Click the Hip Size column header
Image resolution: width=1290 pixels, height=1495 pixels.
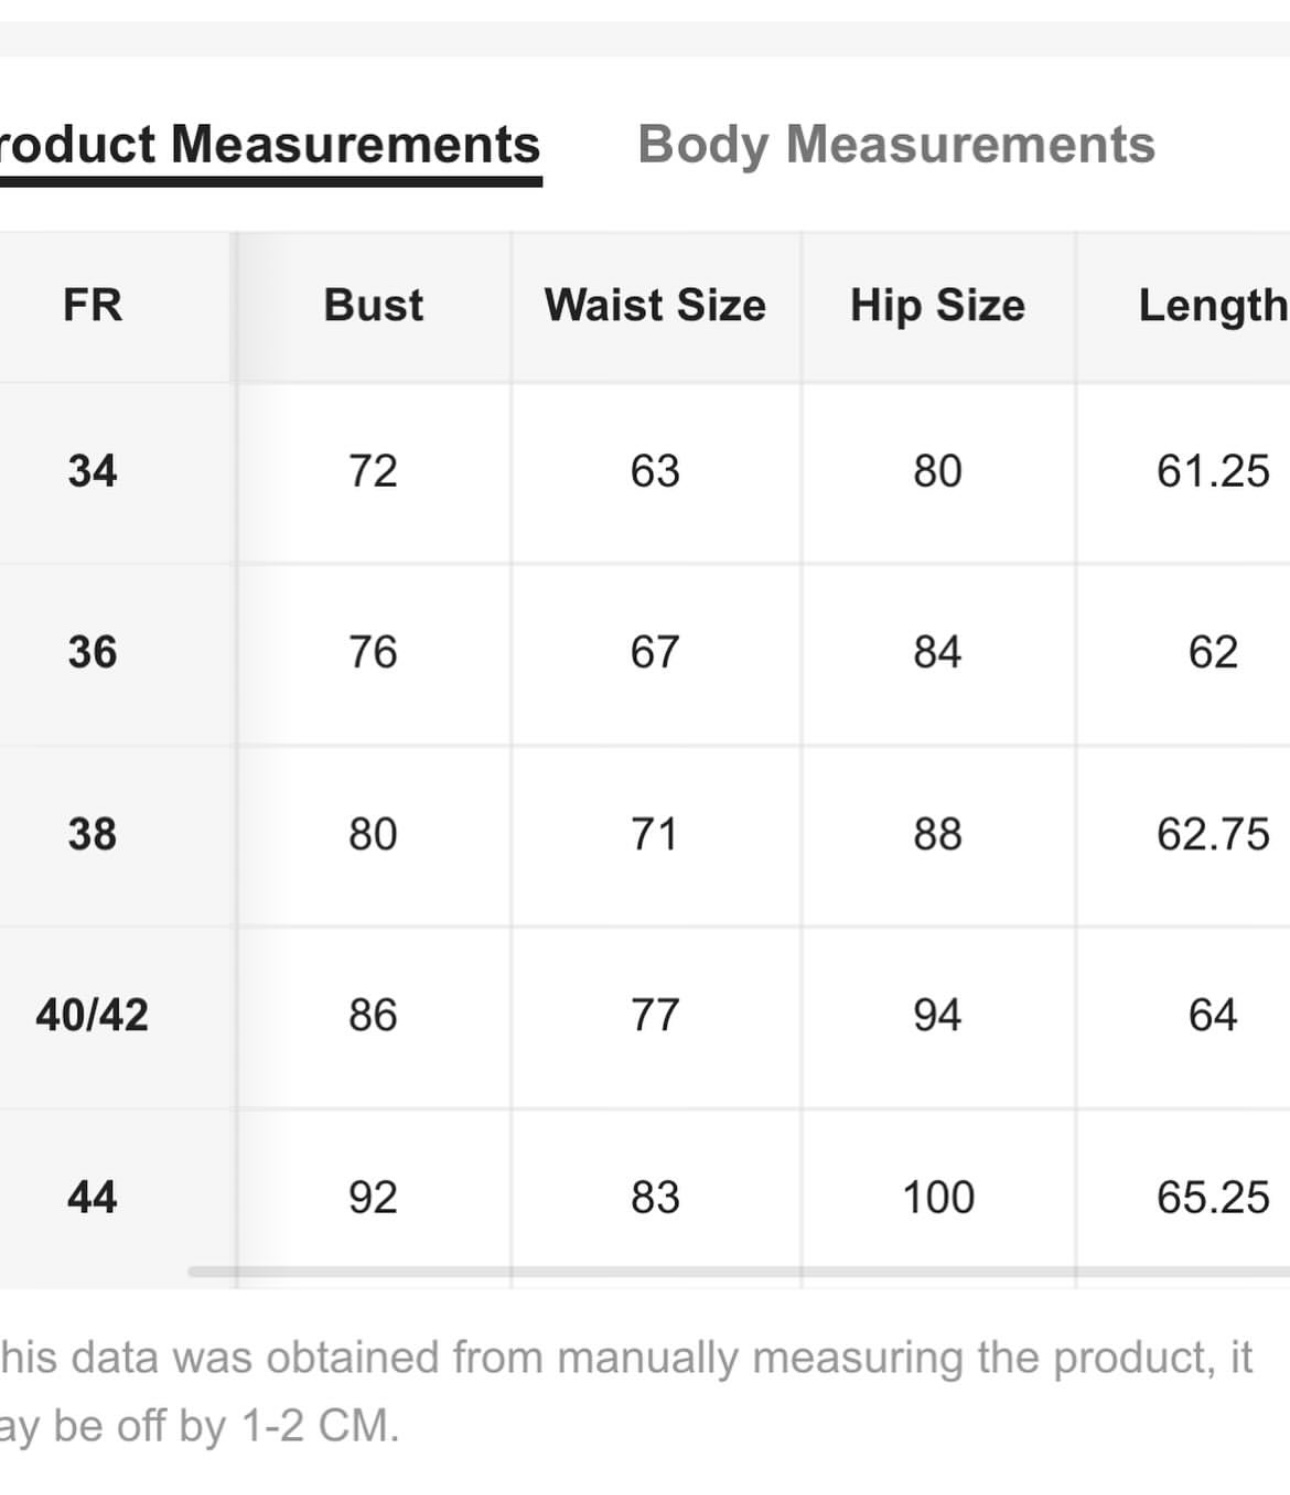coord(938,306)
